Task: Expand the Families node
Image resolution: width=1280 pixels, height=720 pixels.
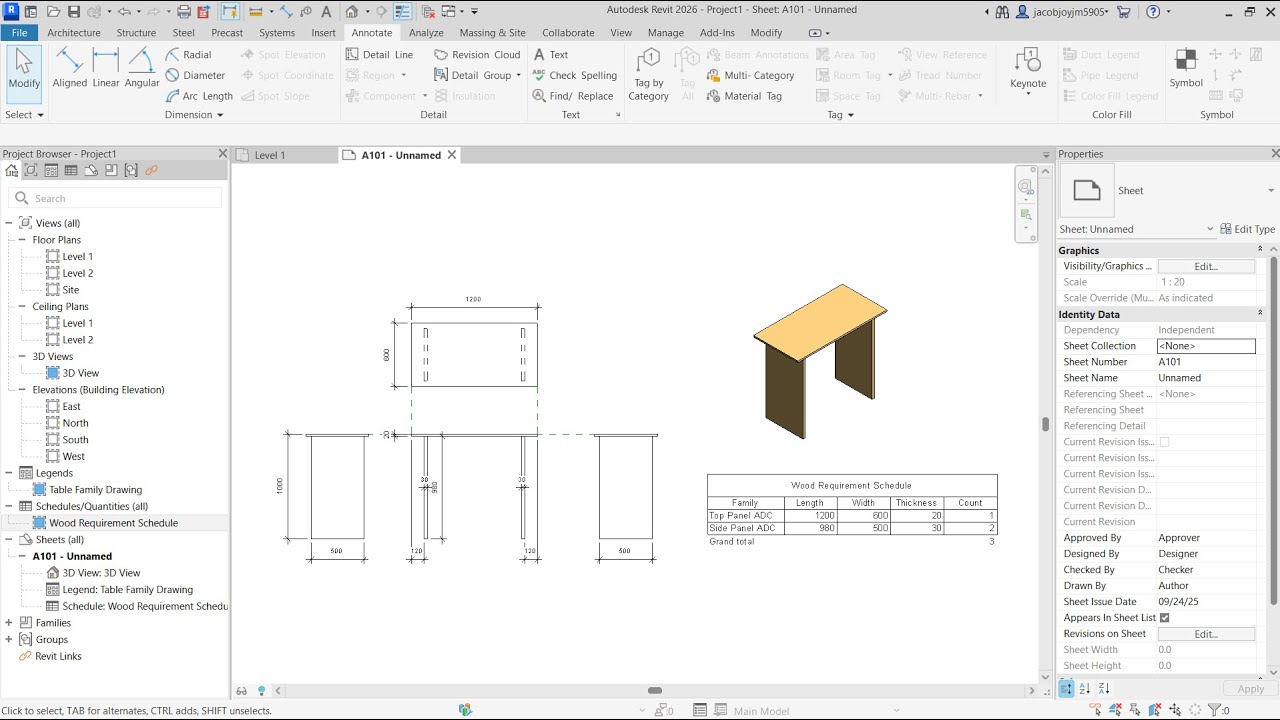Action: tap(9, 623)
